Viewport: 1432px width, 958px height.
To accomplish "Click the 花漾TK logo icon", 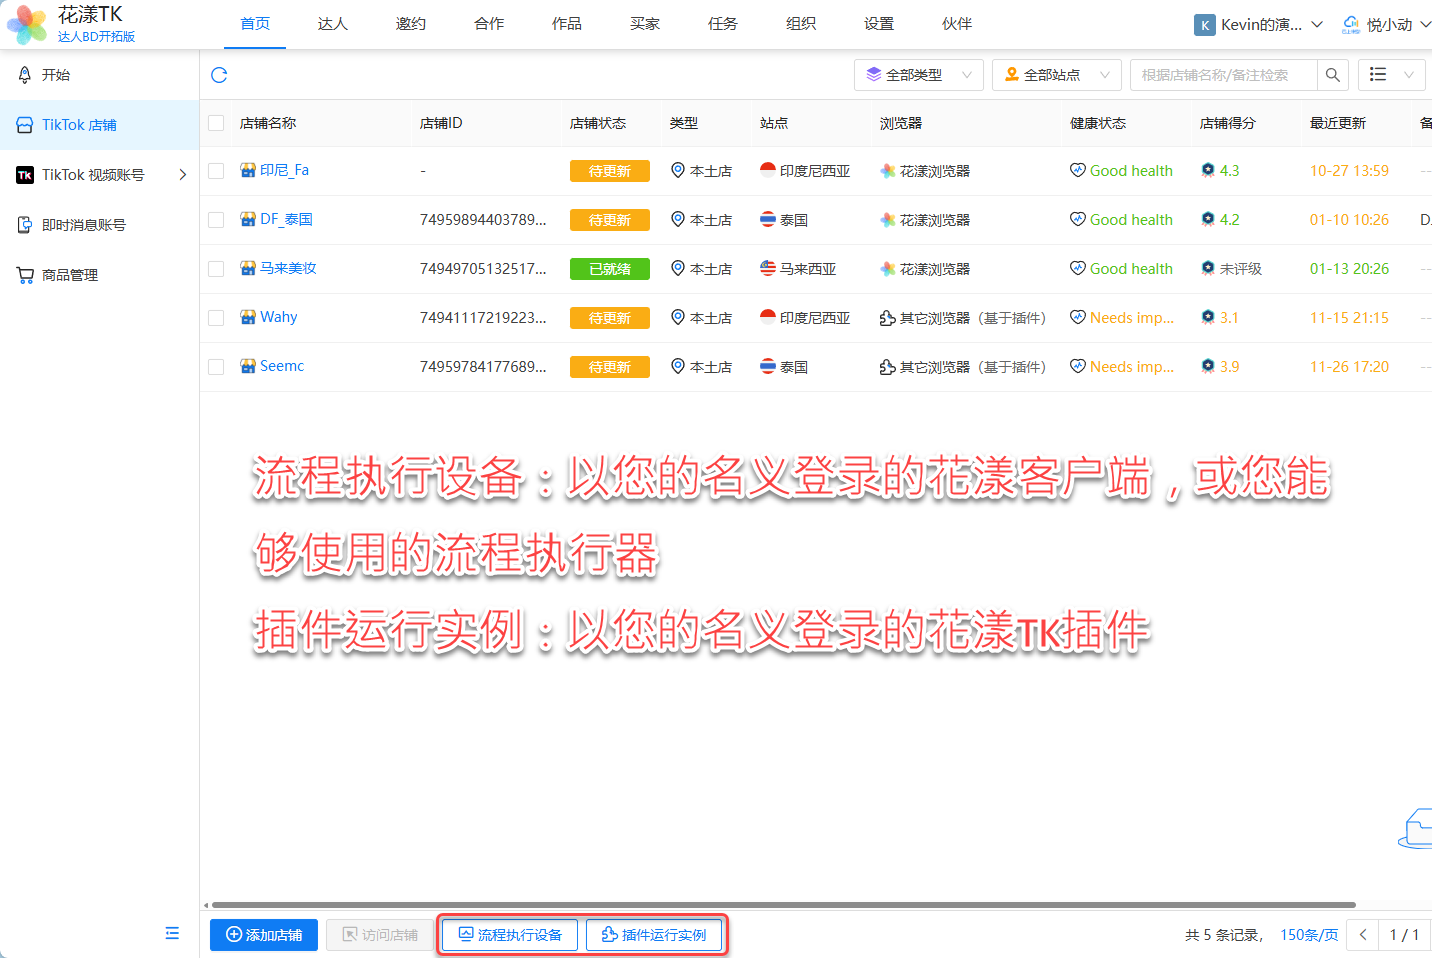I will coord(27,24).
